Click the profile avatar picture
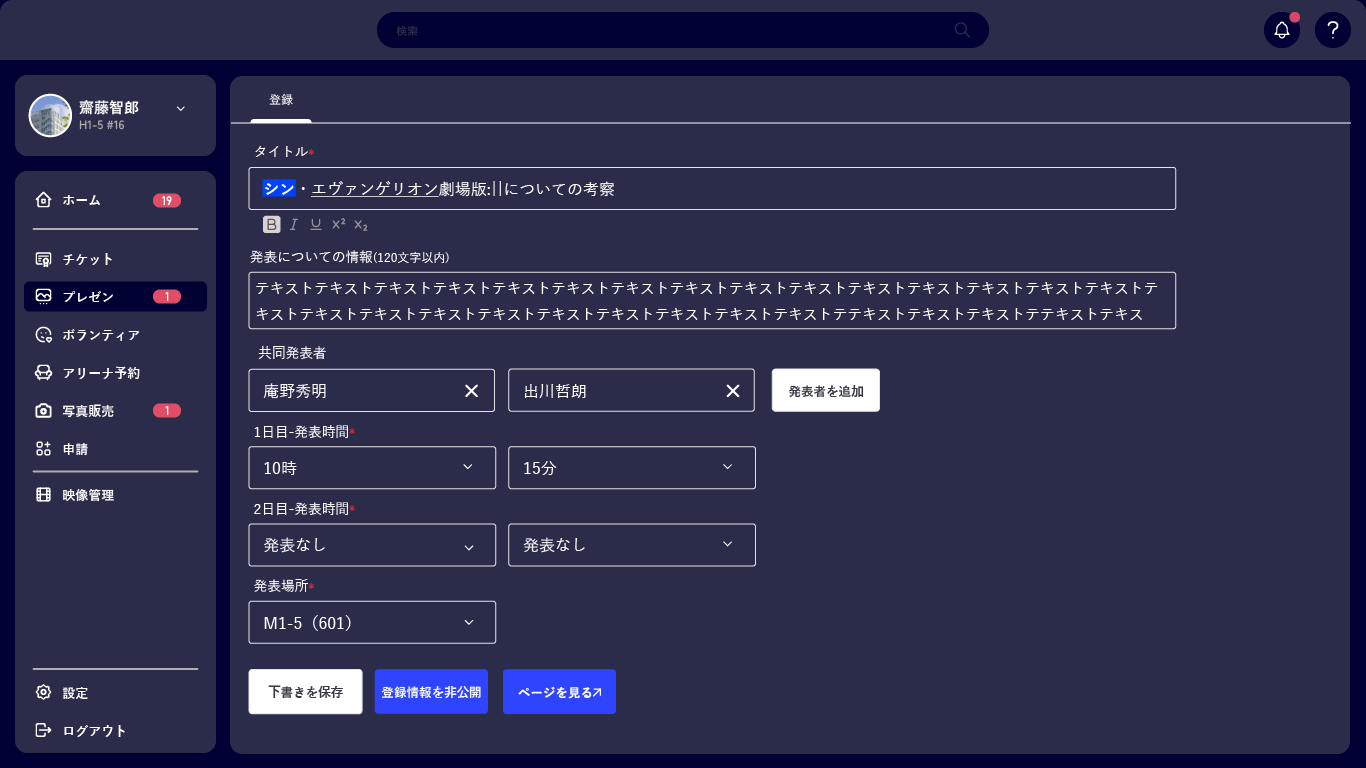The width and height of the screenshot is (1366, 768). [x=50, y=116]
